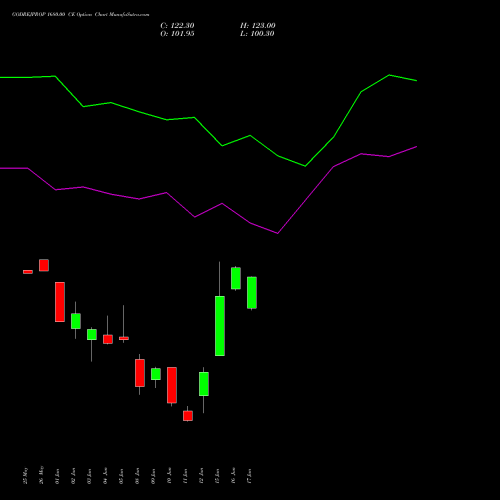500x500 pixels.
Task: Click the open value O: 101.95
Action: tap(177, 34)
